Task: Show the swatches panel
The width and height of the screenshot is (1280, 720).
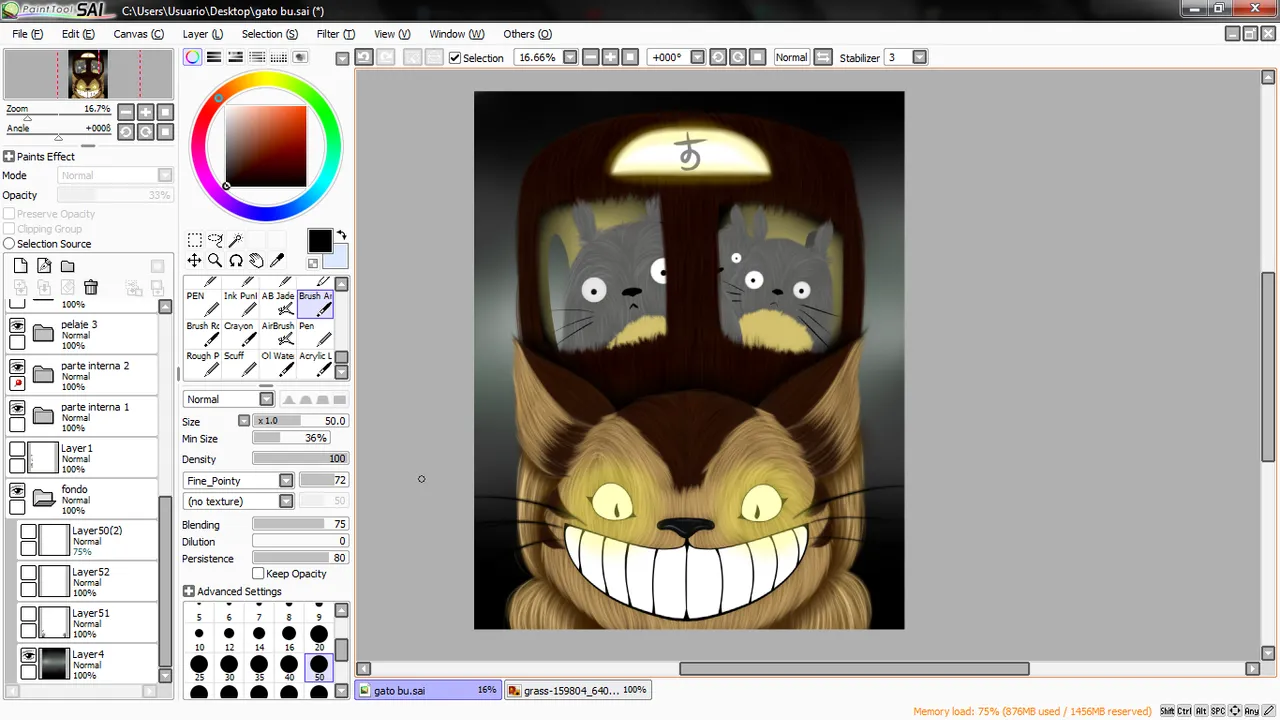Action: 279,57
